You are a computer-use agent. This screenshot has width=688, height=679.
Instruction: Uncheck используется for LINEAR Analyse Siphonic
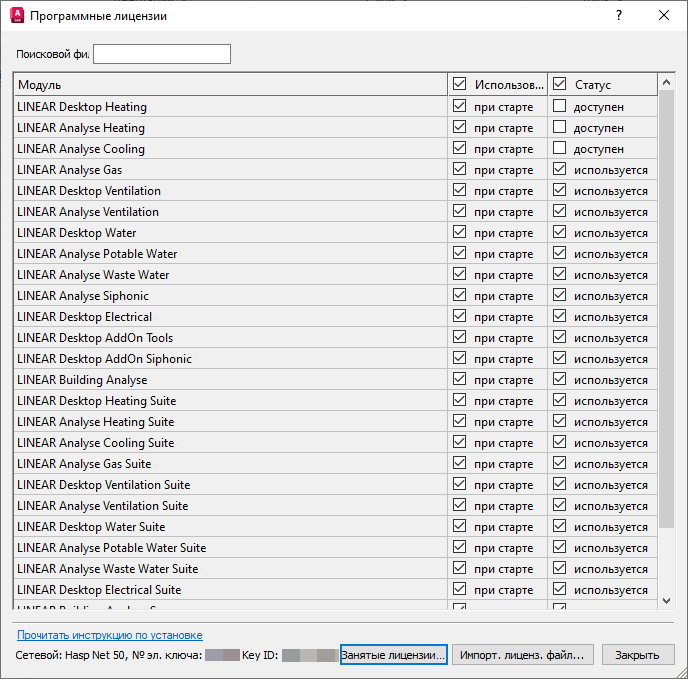coord(559,295)
